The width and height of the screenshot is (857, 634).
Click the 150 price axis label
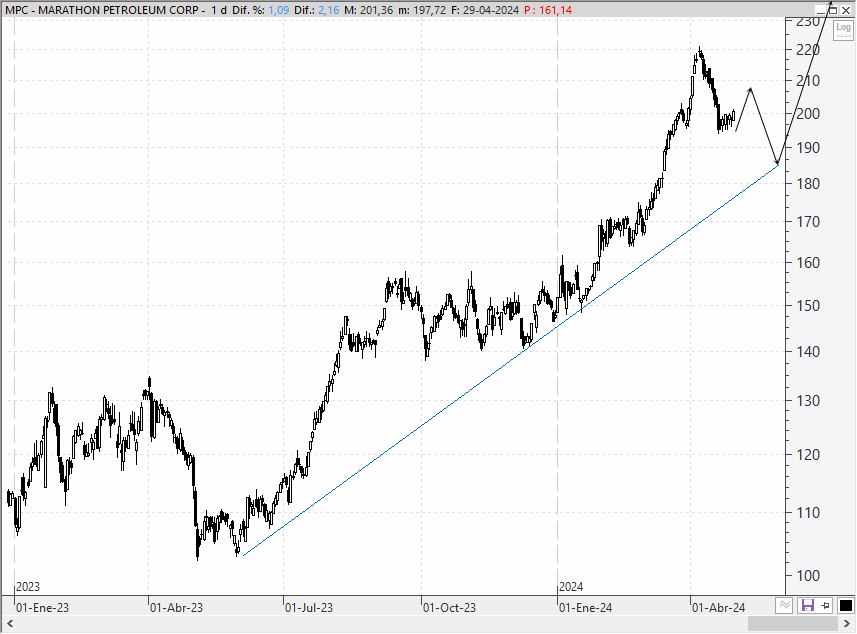pos(808,306)
